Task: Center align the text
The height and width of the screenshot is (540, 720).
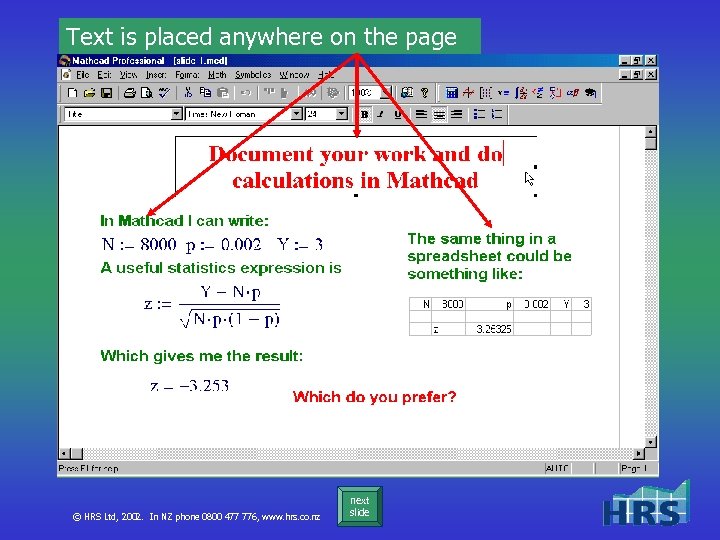Action: [439, 114]
